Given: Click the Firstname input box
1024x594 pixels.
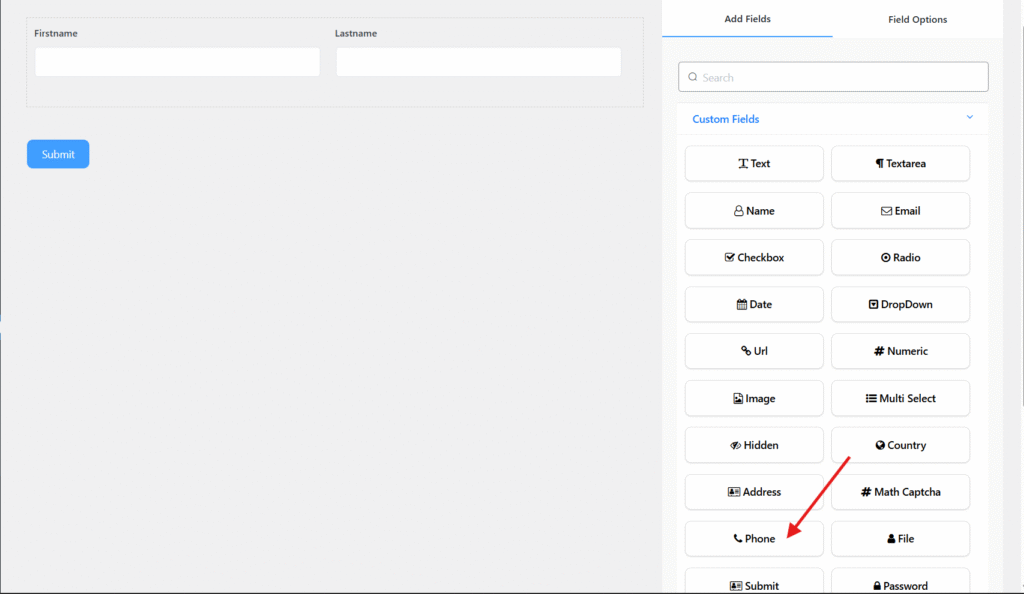Looking at the screenshot, I should pos(177,62).
